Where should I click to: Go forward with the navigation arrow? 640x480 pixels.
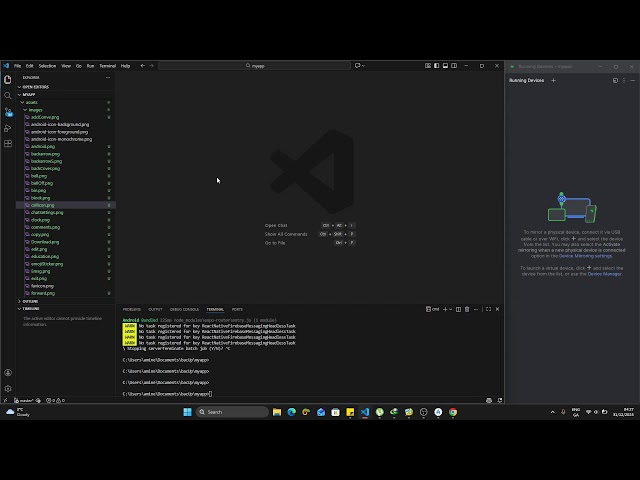click(x=151, y=66)
